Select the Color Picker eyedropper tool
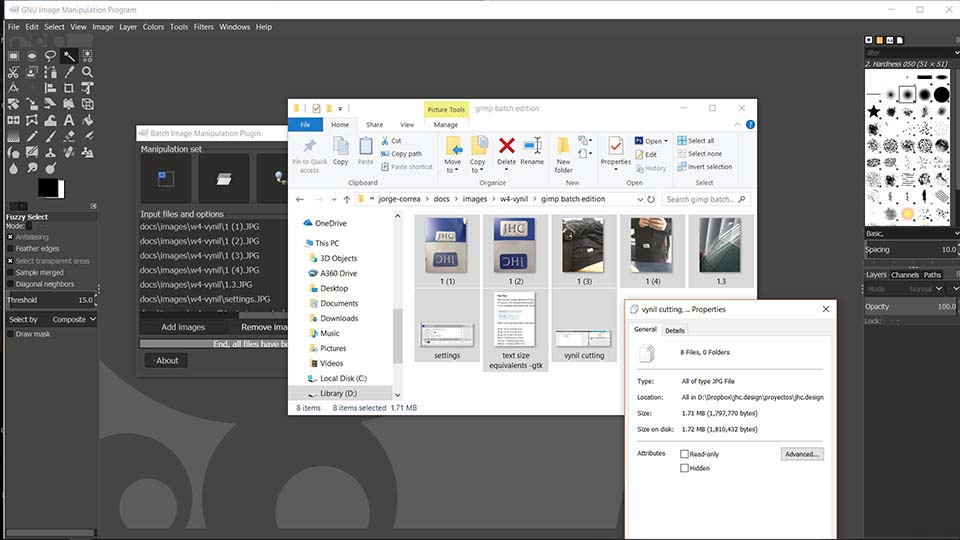This screenshot has height=540, width=960. (69, 72)
